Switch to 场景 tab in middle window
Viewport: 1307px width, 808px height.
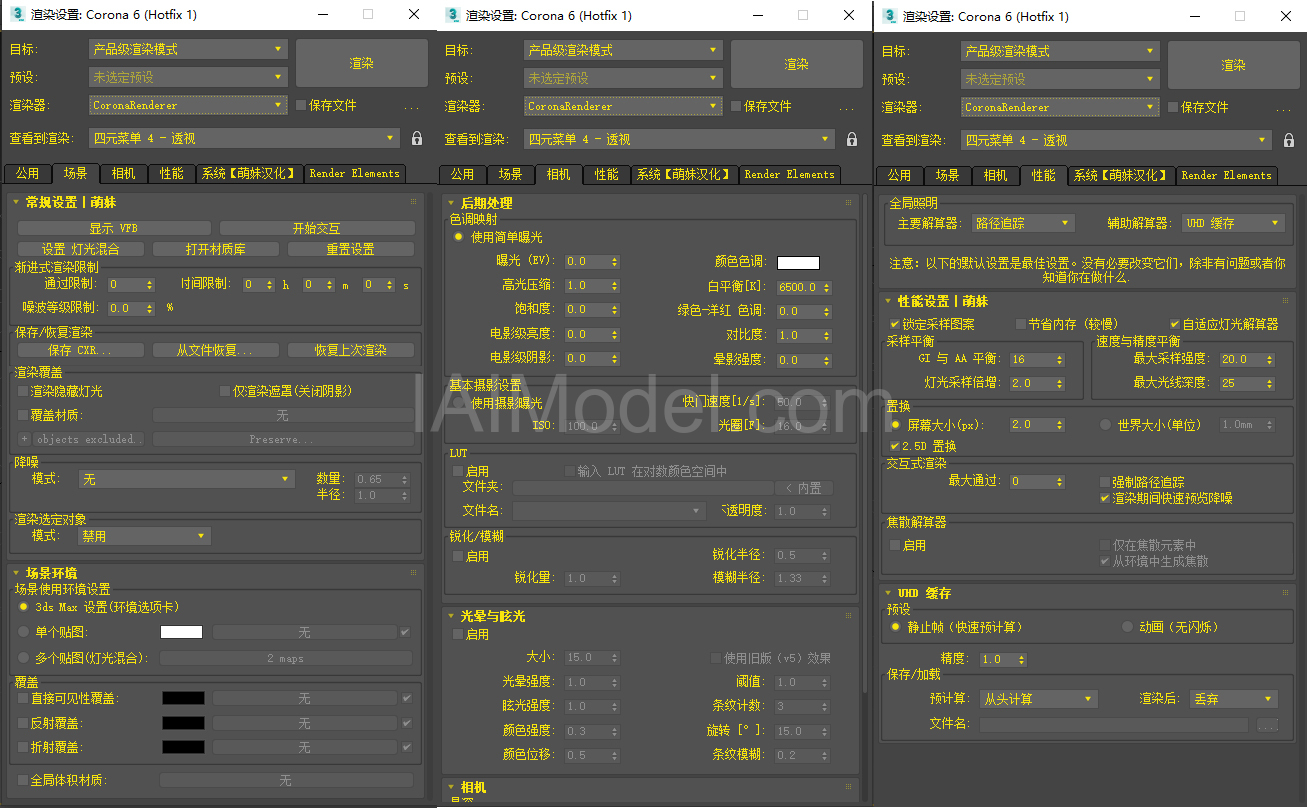click(x=510, y=175)
